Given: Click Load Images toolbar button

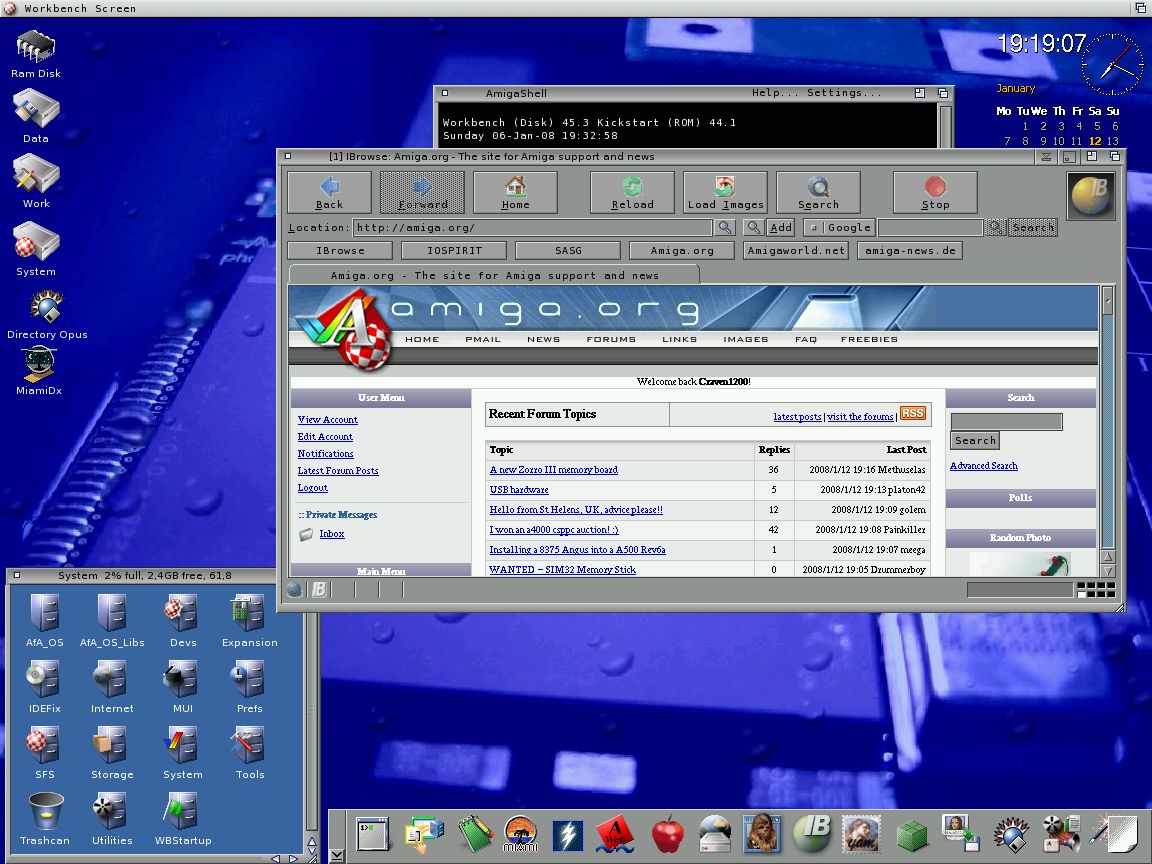Looking at the screenshot, I should pyautogui.click(x=725, y=192).
